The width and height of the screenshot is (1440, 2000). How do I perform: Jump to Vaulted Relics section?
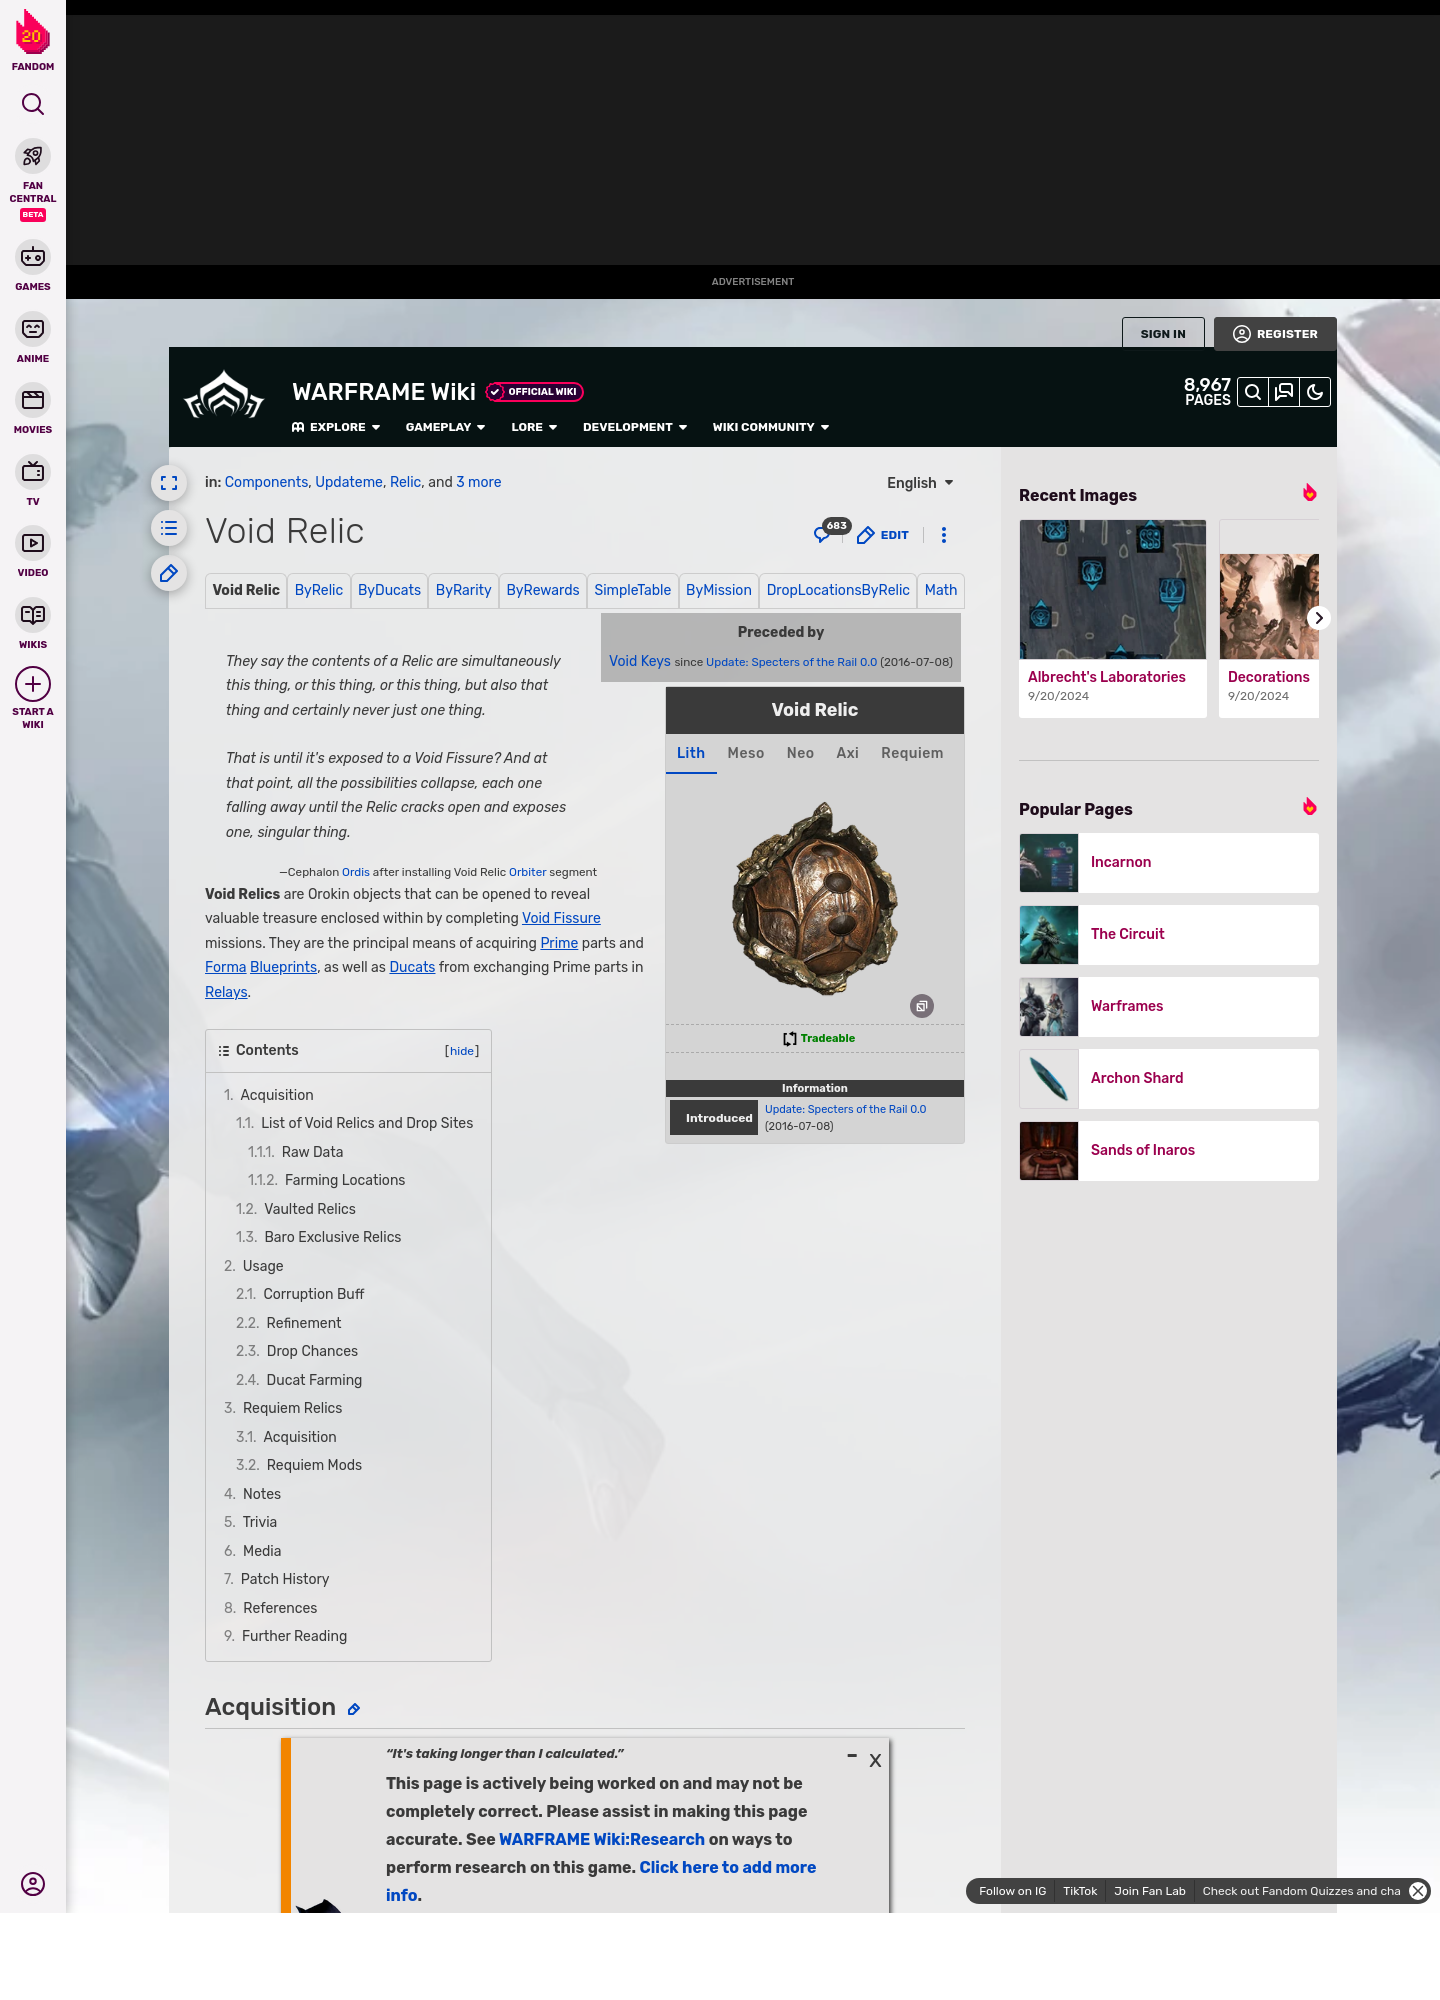[310, 1209]
